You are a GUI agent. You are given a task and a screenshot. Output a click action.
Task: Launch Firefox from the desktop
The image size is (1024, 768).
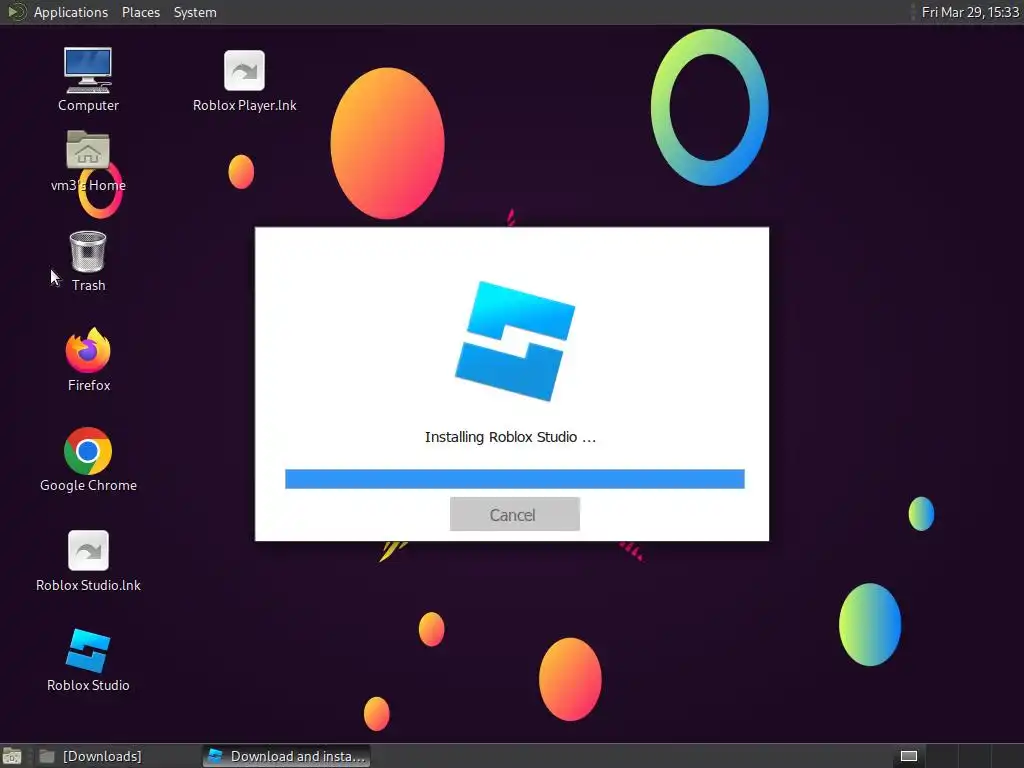coord(88,359)
